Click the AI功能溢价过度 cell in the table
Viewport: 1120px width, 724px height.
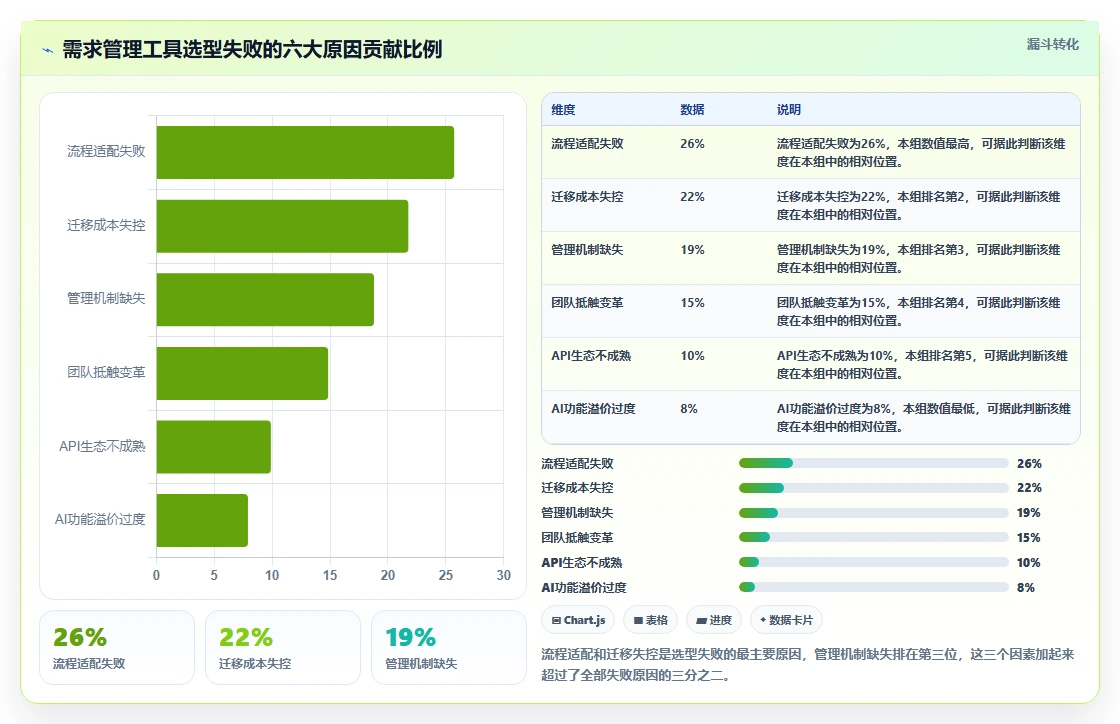pyautogui.click(x=593, y=408)
